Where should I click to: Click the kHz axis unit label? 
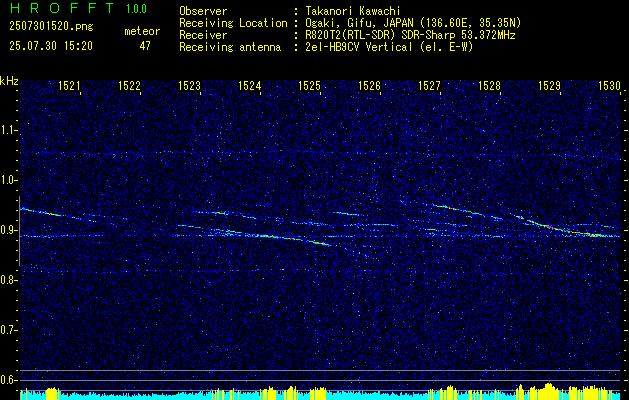click(x=9, y=81)
